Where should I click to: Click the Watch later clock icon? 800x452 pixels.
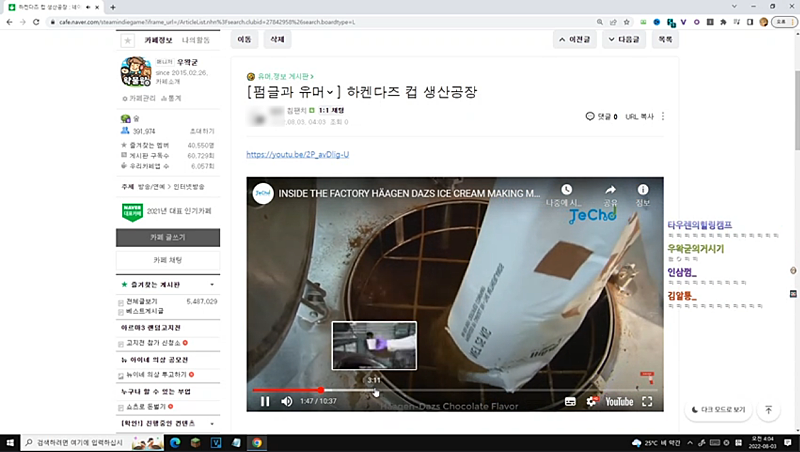coord(566,190)
